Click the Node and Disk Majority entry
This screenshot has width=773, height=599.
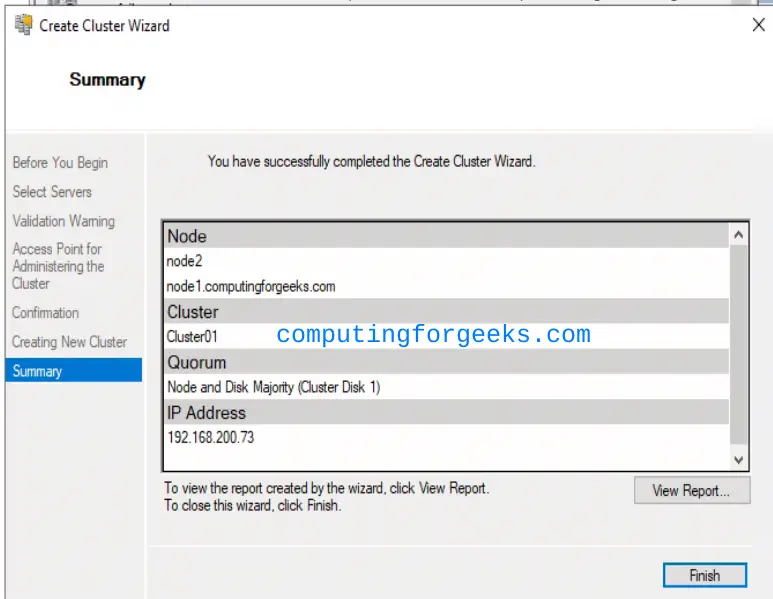[x=446, y=387]
